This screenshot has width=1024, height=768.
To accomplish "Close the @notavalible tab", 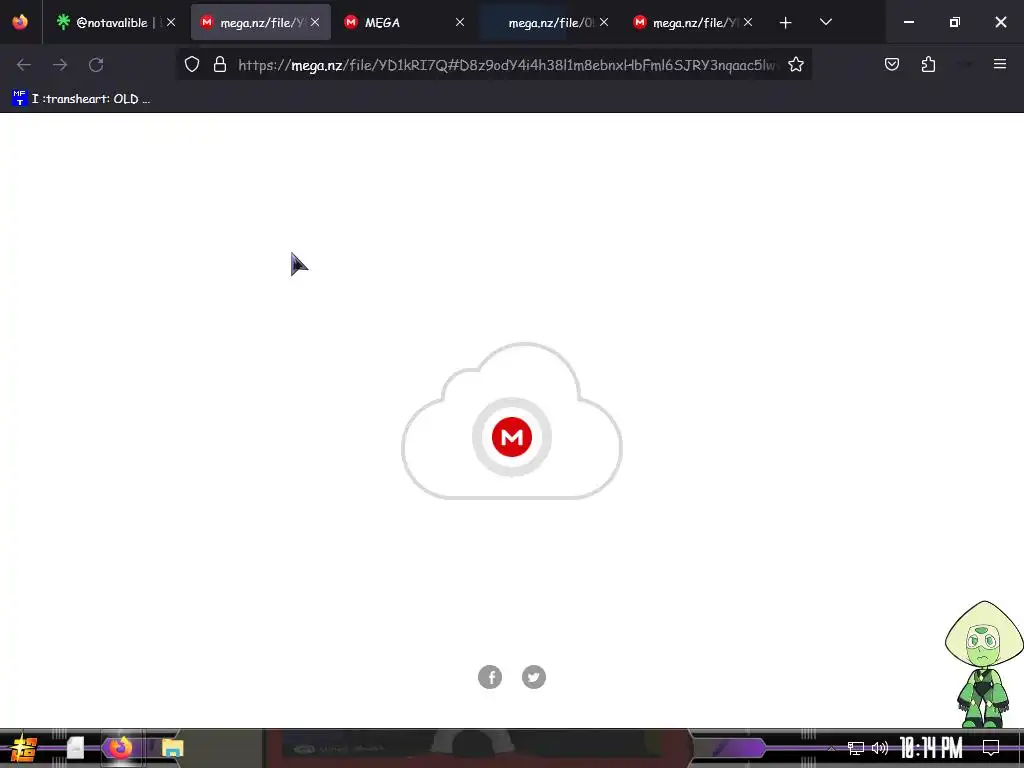I will tap(171, 22).
